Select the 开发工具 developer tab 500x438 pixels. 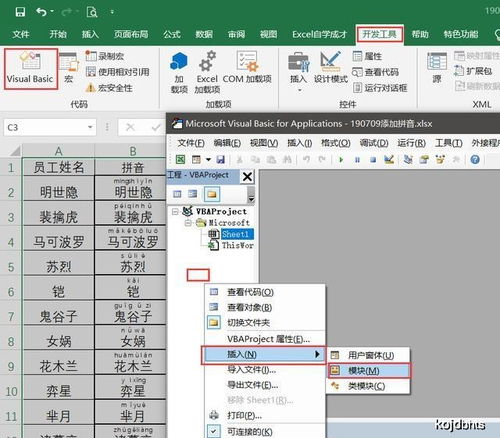point(379,34)
